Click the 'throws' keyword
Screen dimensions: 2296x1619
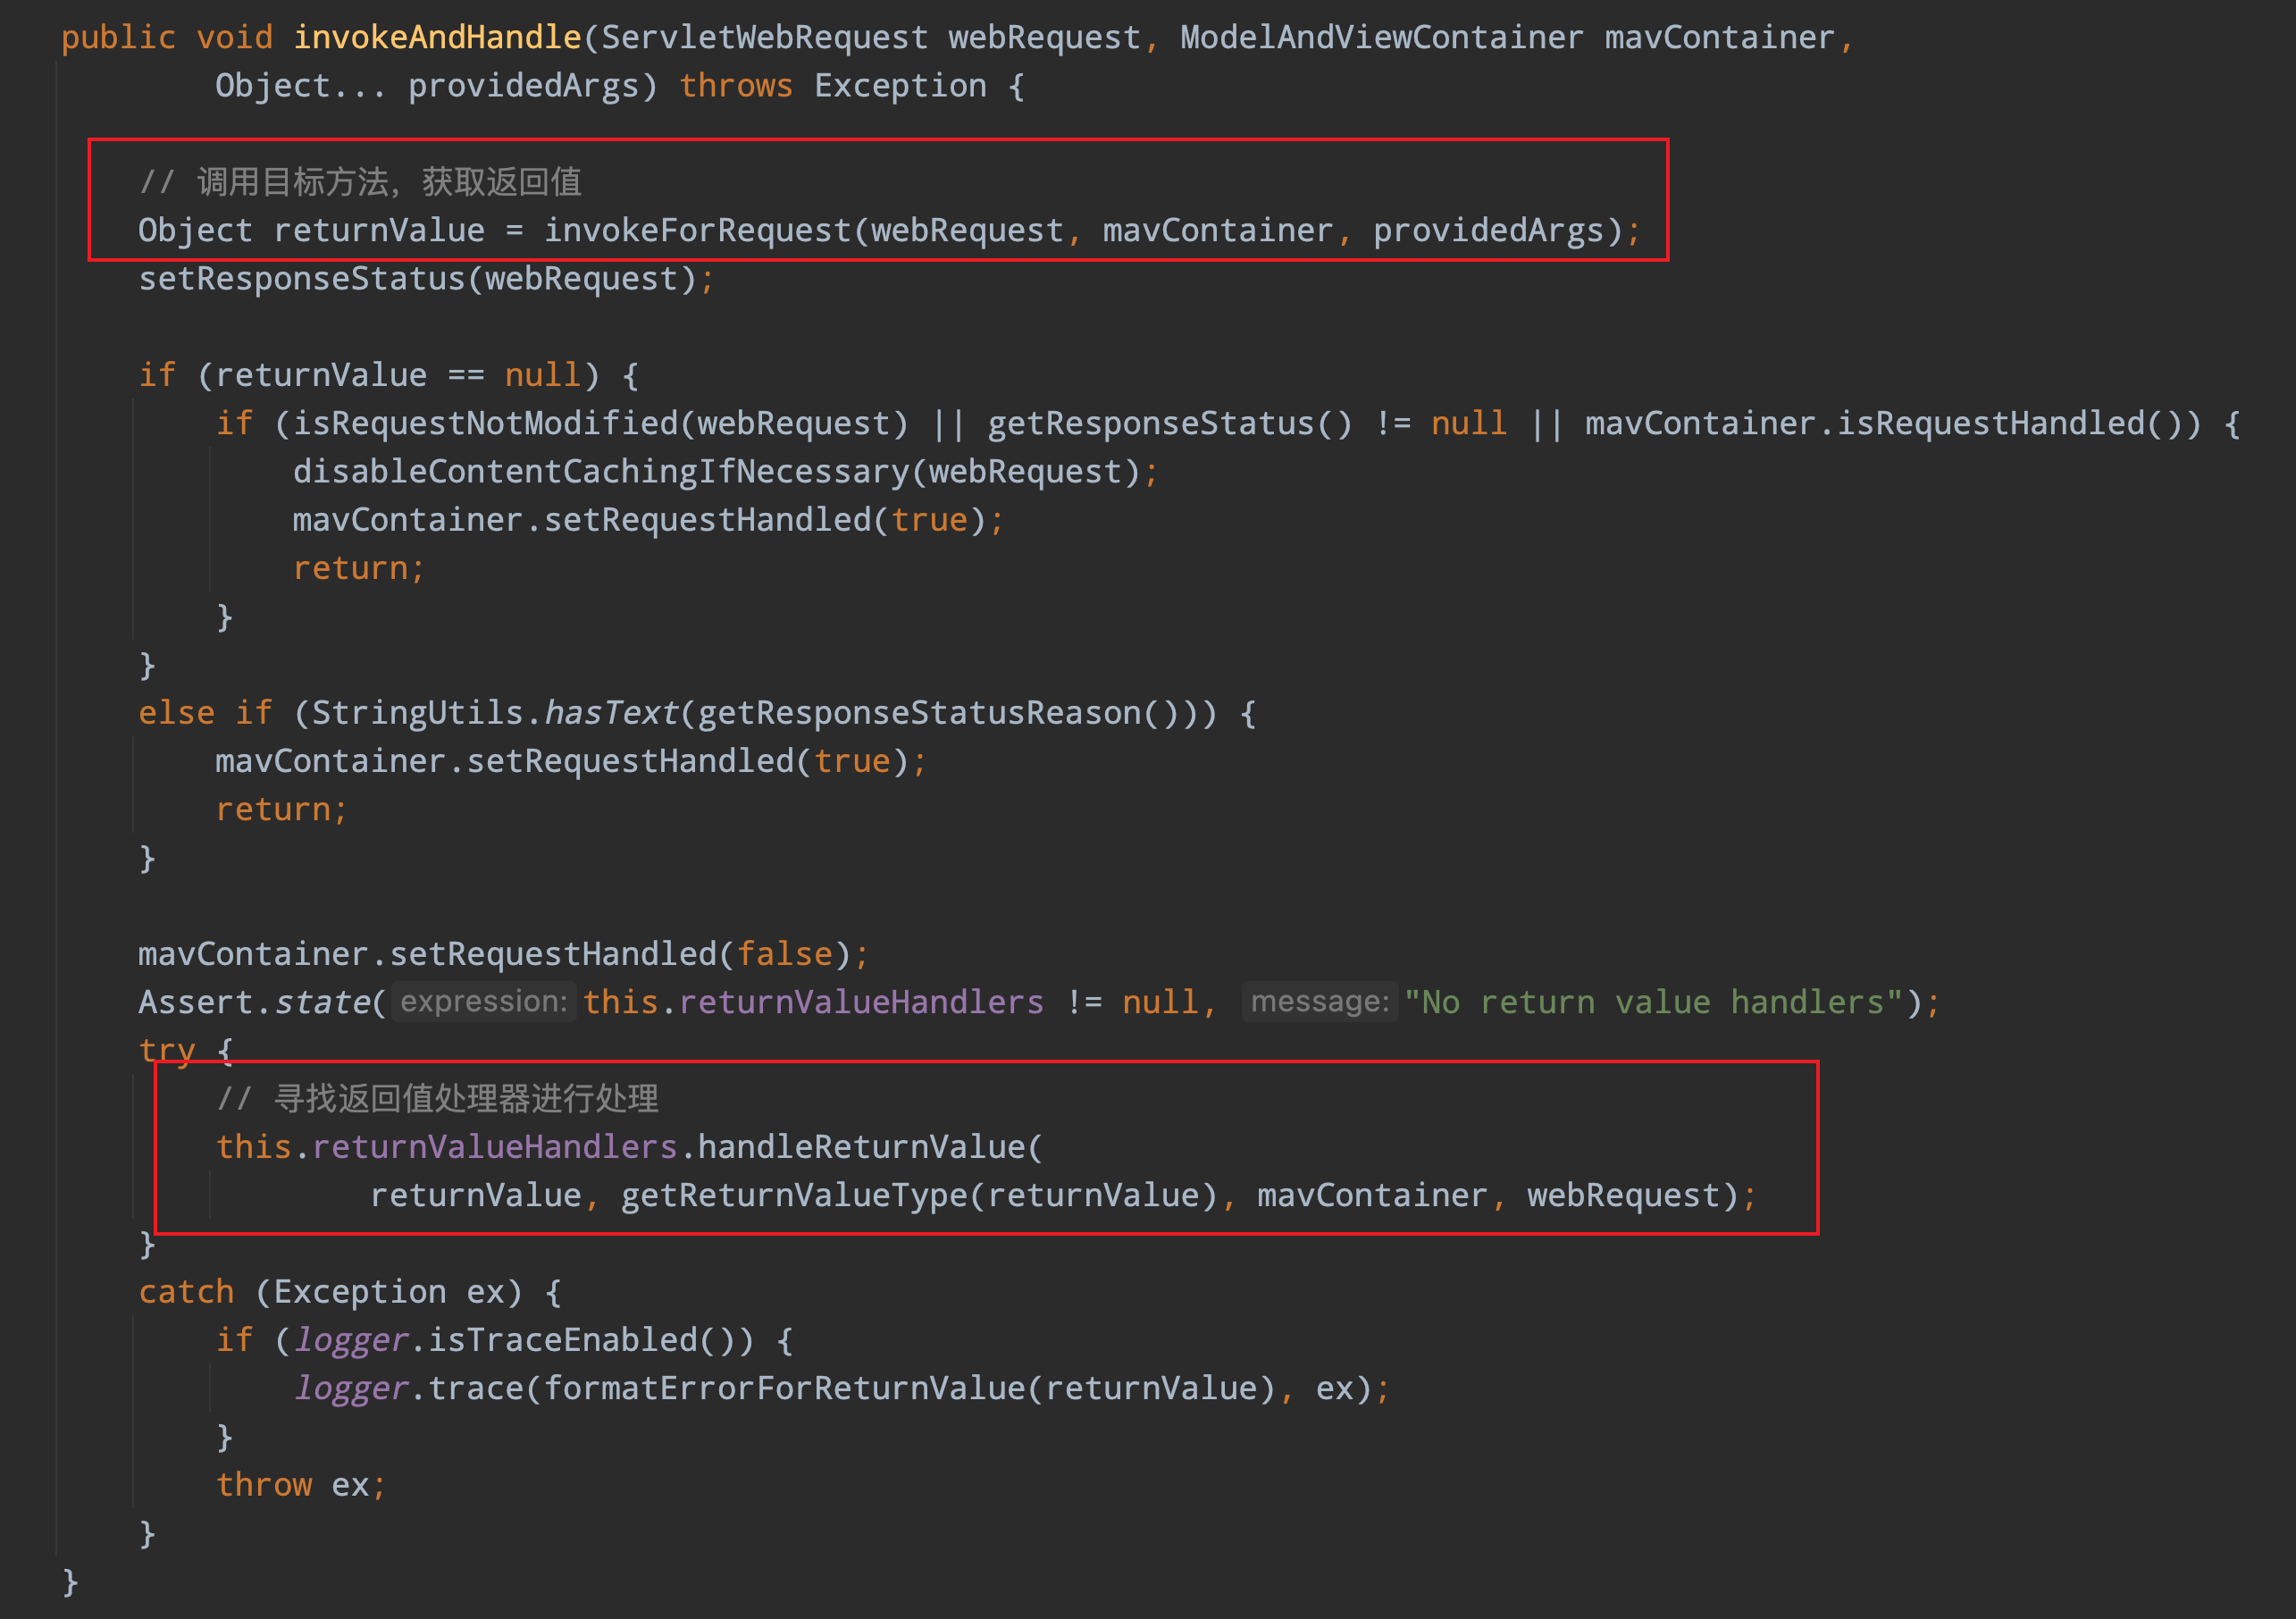tap(735, 86)
